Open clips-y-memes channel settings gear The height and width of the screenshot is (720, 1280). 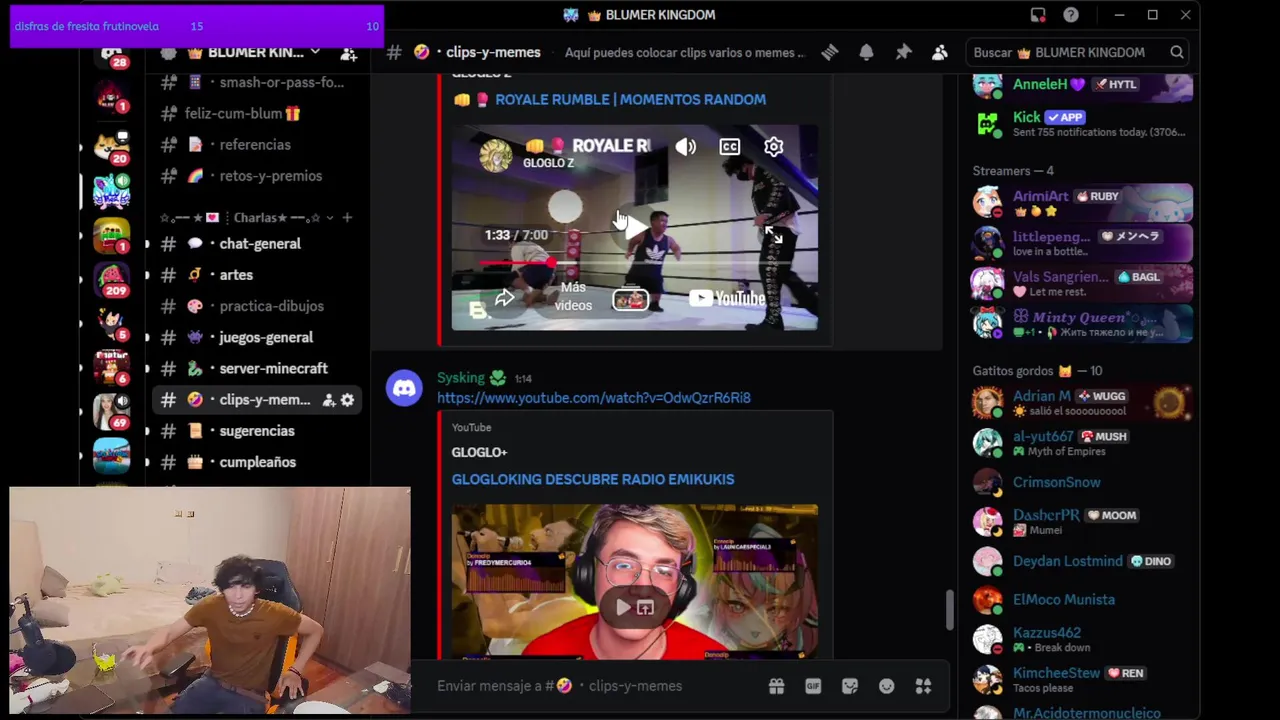coord(347,400)
